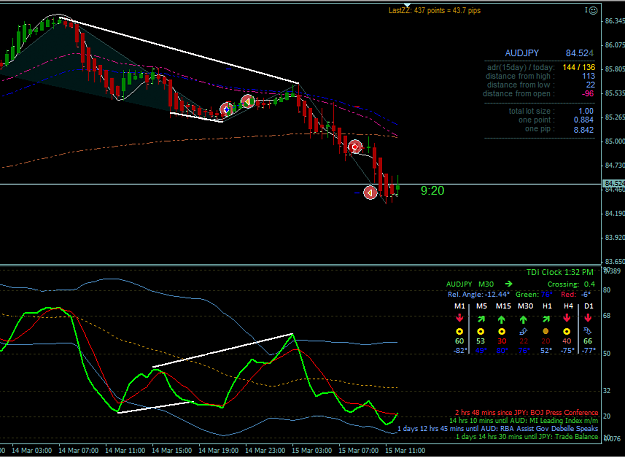Click the MI Leading Index m/m news line
The image size is (625, 458).
pyautogui.click(x=524, y=421)
